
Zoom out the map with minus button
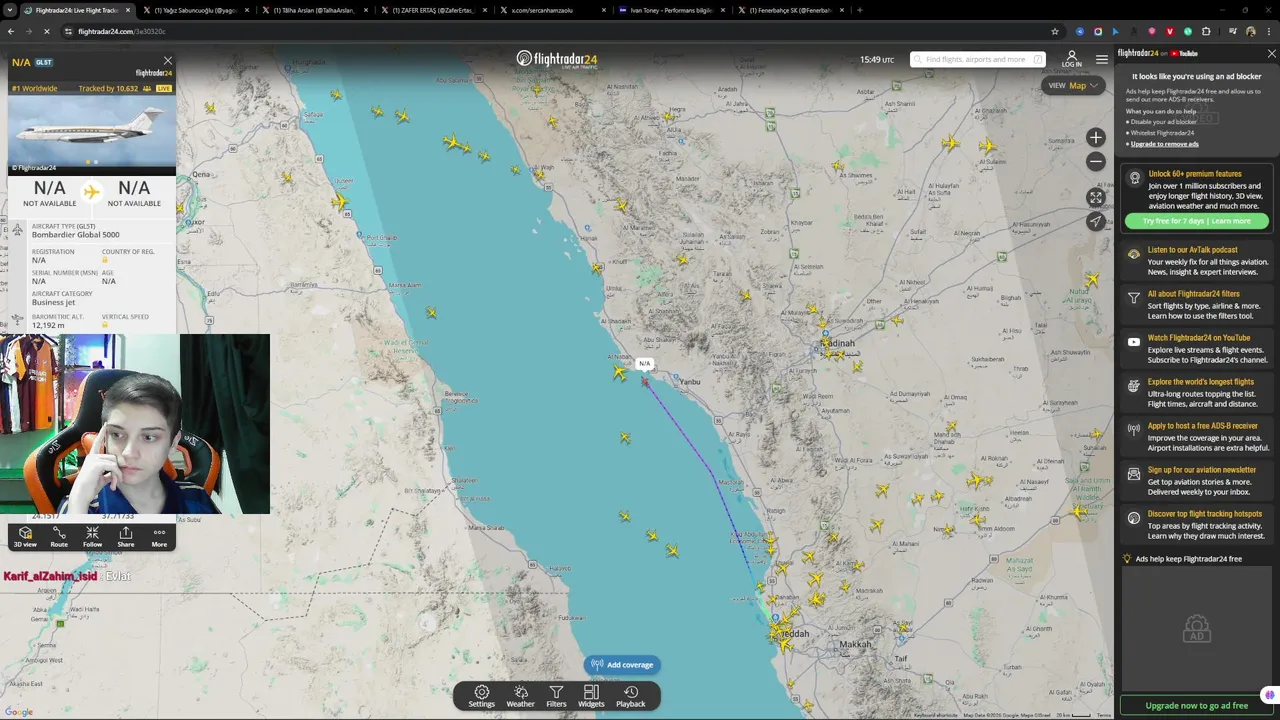click(x=1096, y=161)
